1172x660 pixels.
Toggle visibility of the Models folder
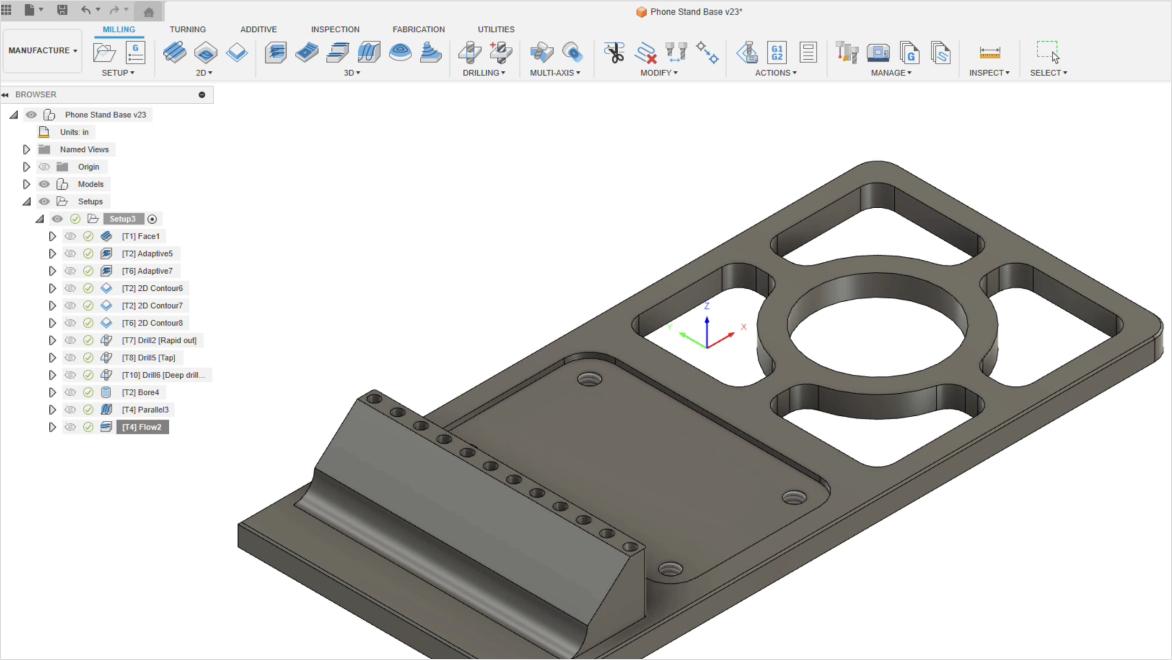pos(44,184)
